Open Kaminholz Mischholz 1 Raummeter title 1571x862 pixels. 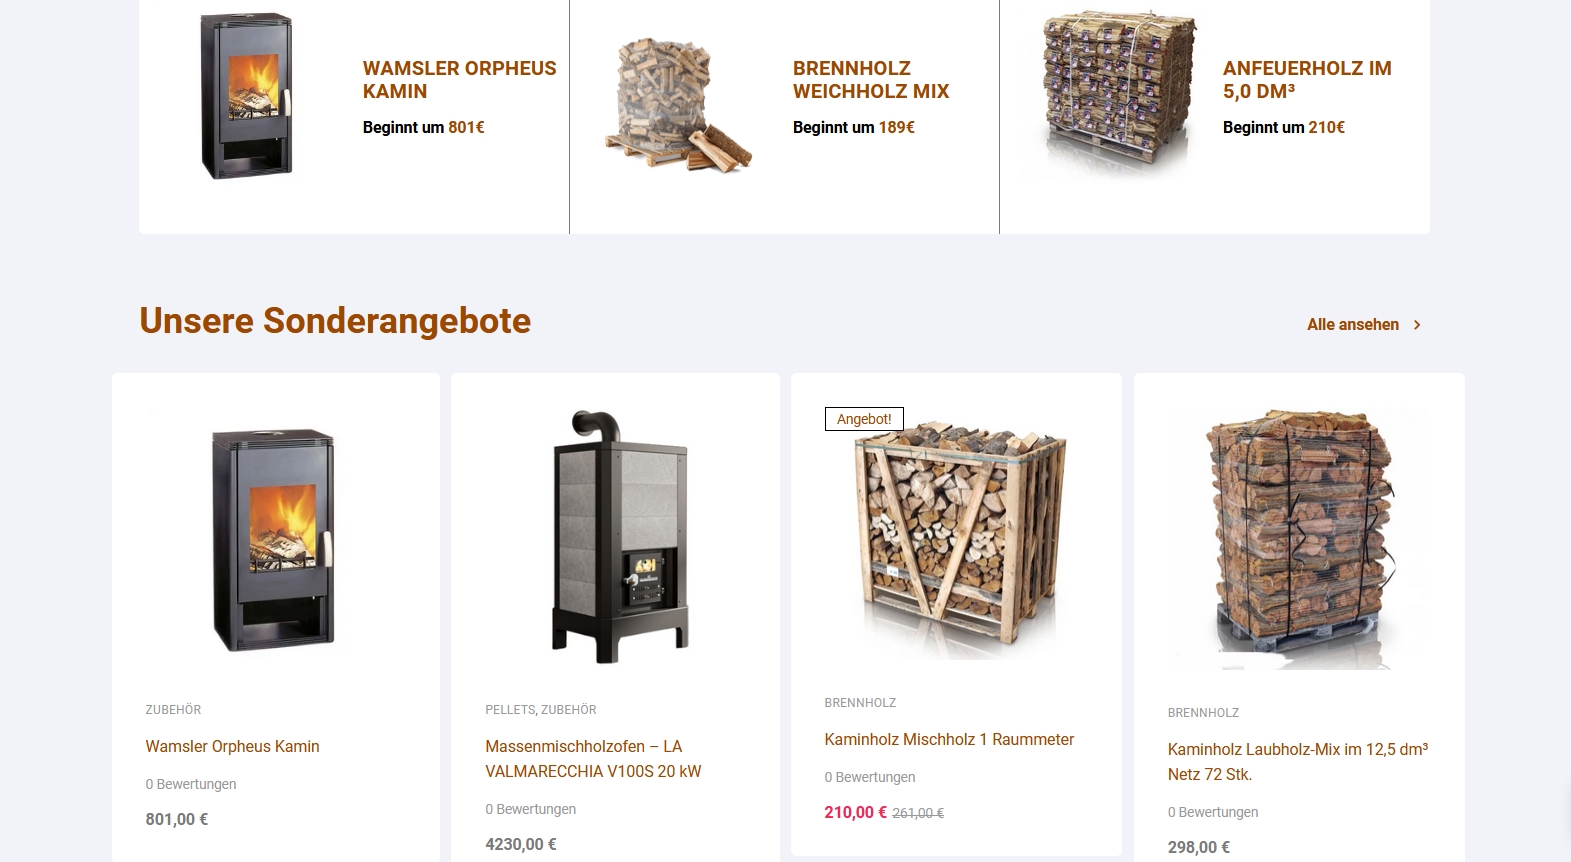(x=949, y=739)
